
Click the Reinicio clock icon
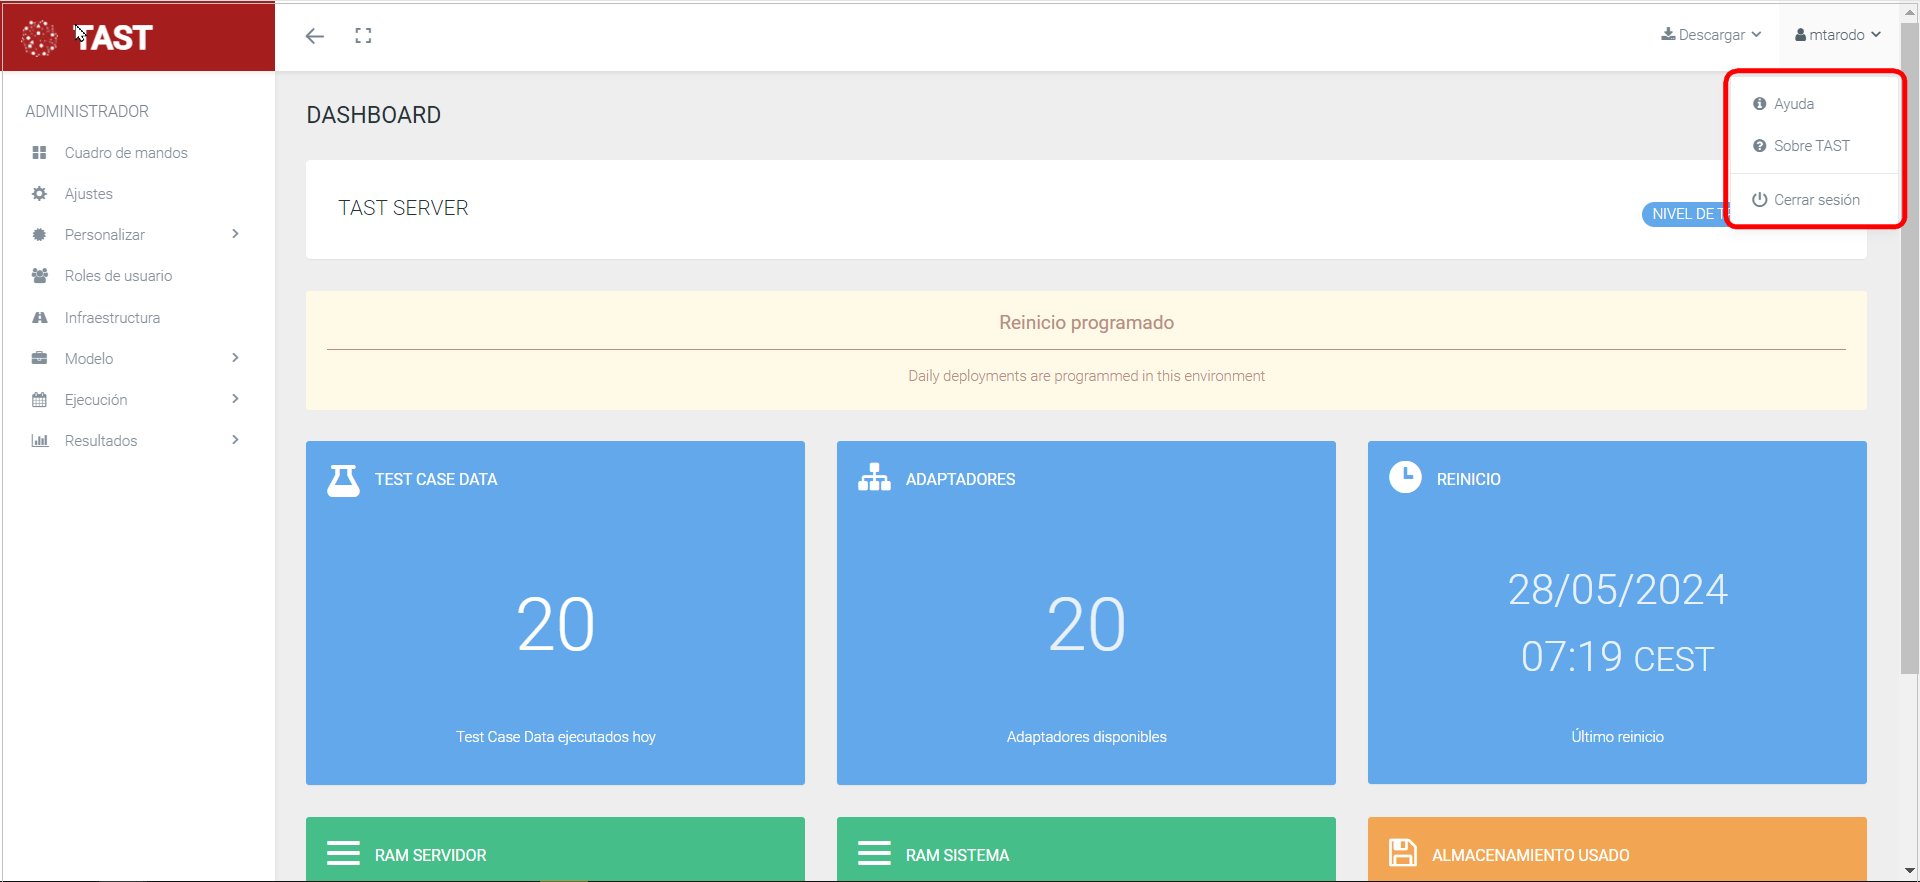point(1405,477)
